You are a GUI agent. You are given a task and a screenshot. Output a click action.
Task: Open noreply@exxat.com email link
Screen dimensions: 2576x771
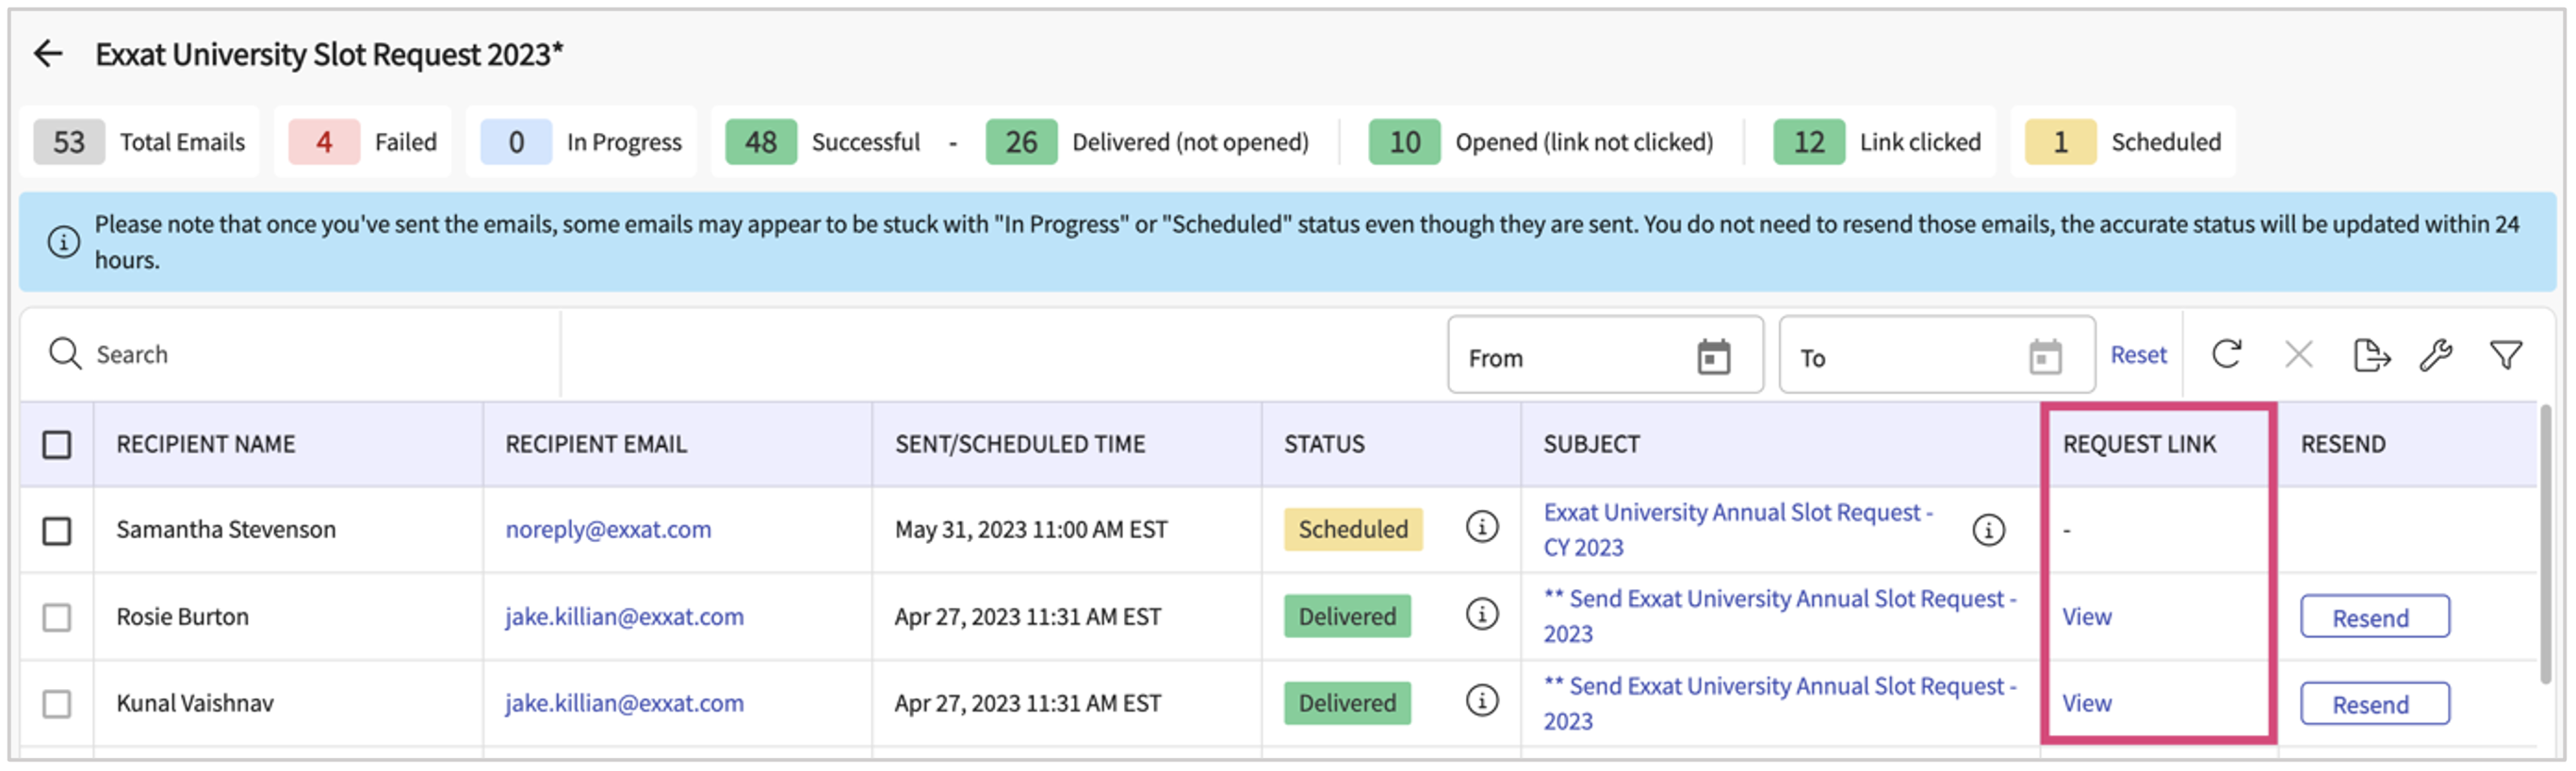608,530
